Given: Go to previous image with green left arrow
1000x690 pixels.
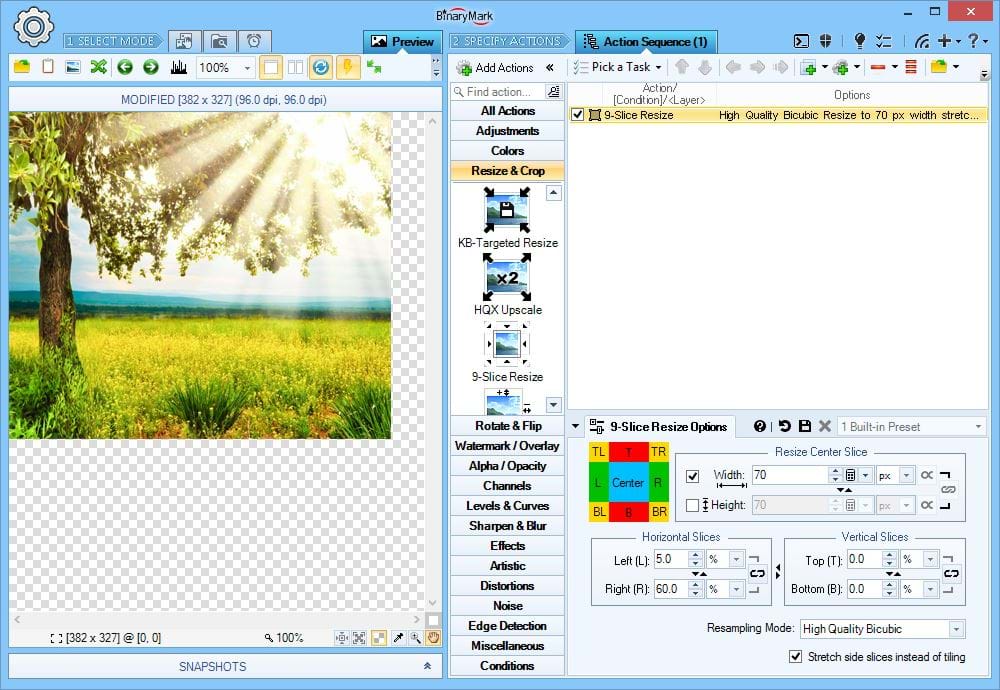Looking at the screenshot, I should (125, 67).
